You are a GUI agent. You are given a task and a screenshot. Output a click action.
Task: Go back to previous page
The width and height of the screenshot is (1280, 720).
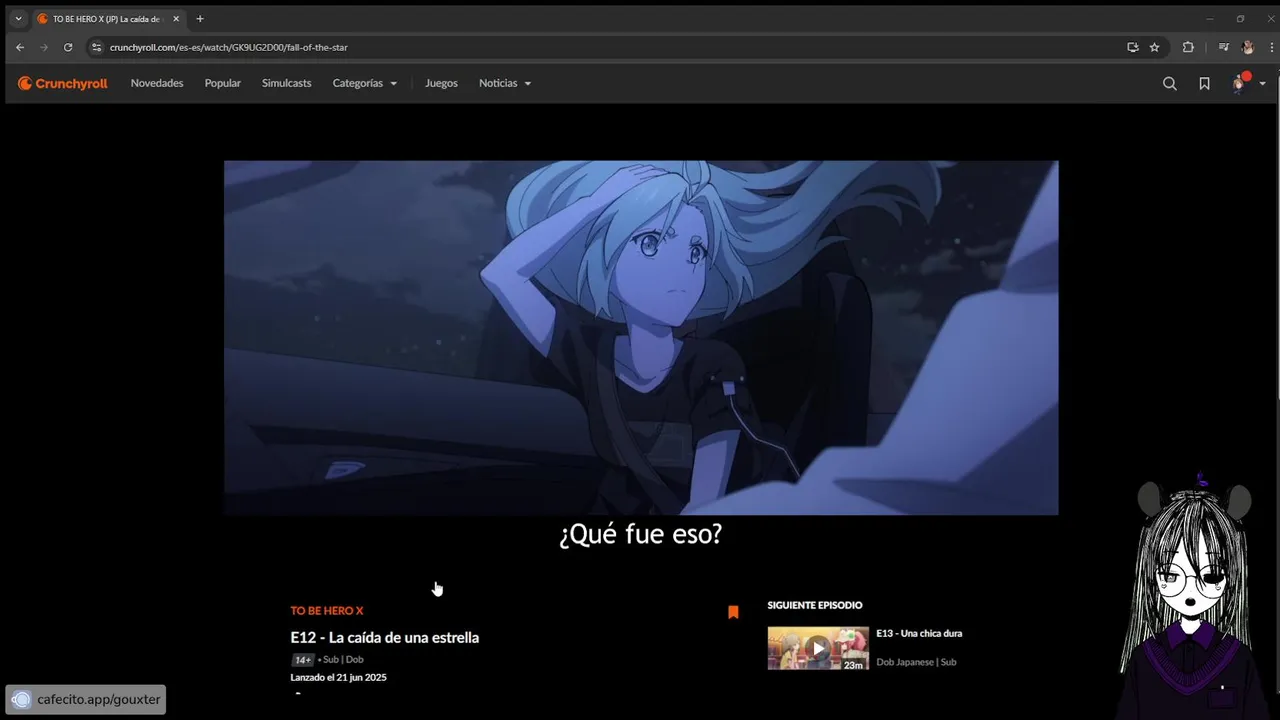click(20, 47)
